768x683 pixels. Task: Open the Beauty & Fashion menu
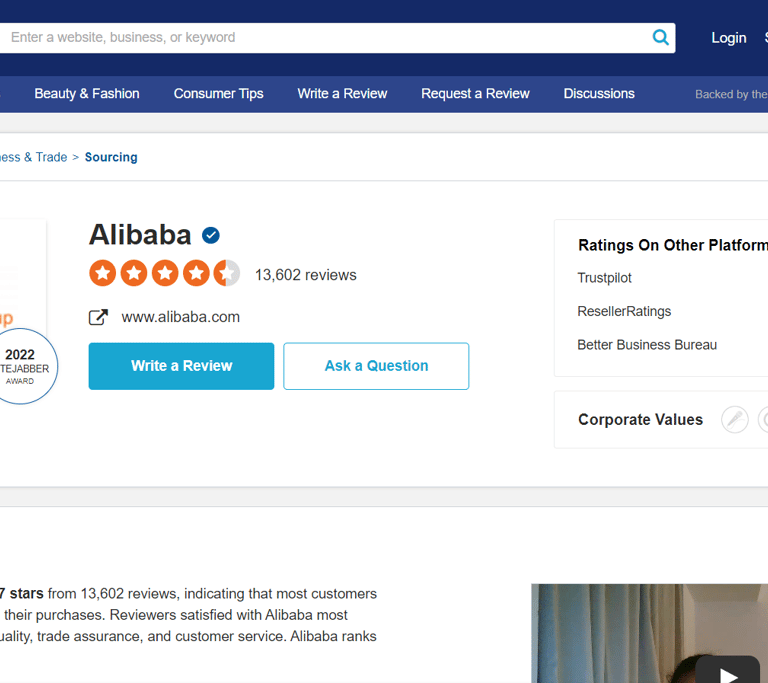[87, 94]
